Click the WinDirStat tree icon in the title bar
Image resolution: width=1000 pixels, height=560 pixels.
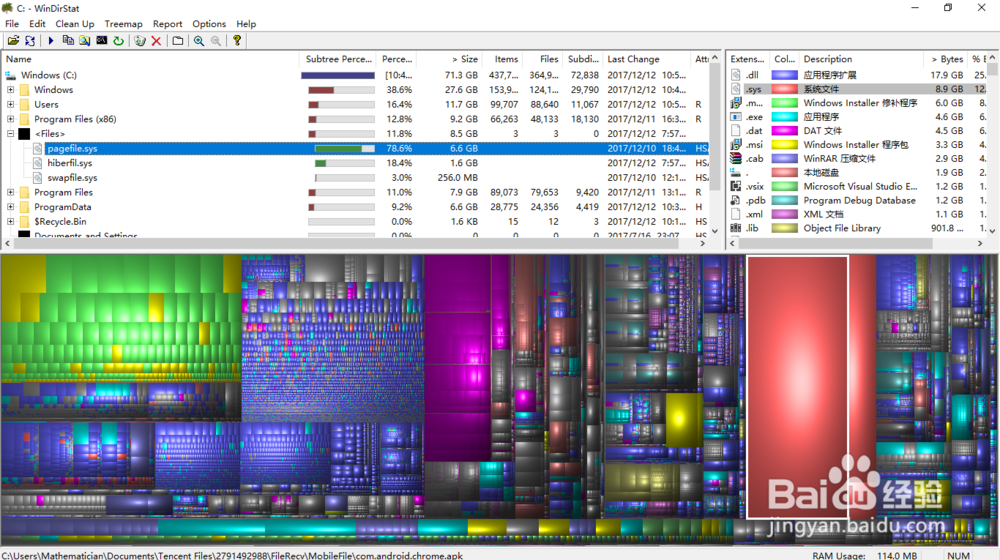(8, 8)
